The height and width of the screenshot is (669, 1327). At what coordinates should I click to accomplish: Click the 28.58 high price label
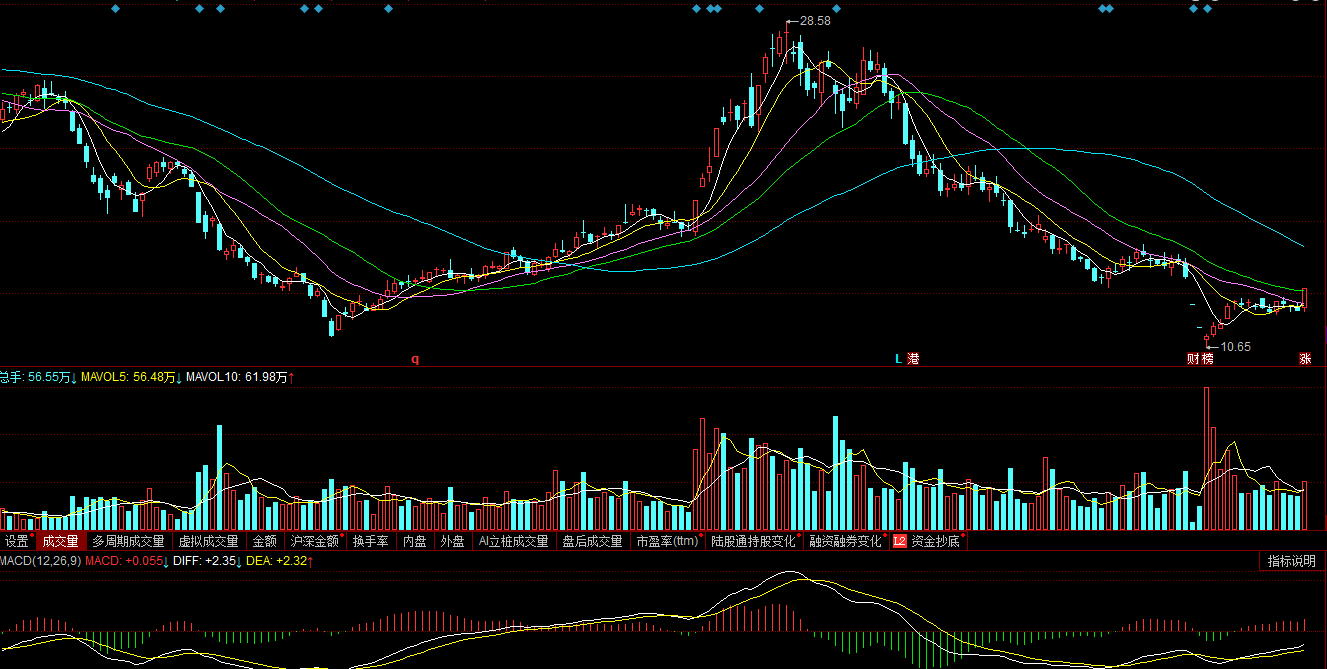pyautogui.click(x=815, y=21)
